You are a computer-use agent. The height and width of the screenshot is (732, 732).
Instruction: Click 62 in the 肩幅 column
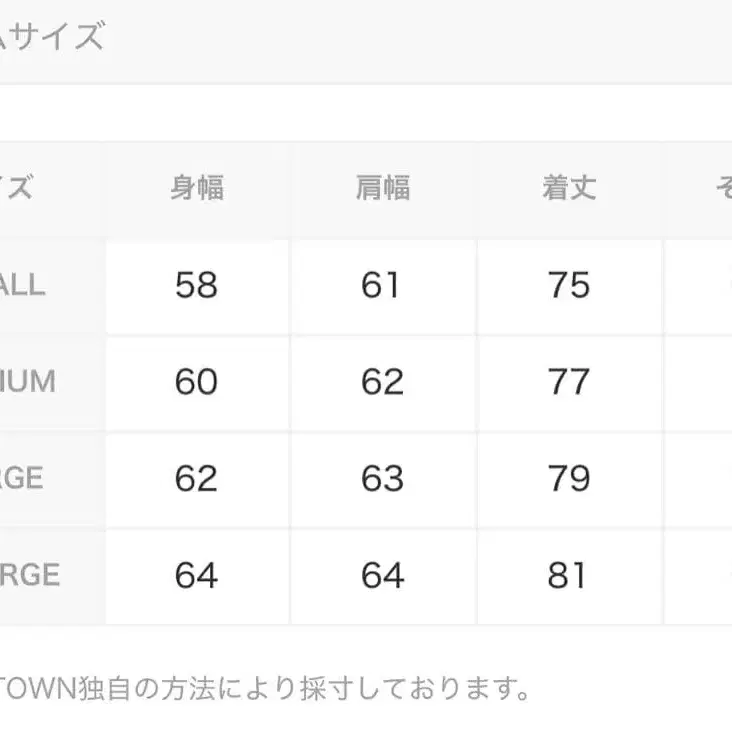[382, 382]
